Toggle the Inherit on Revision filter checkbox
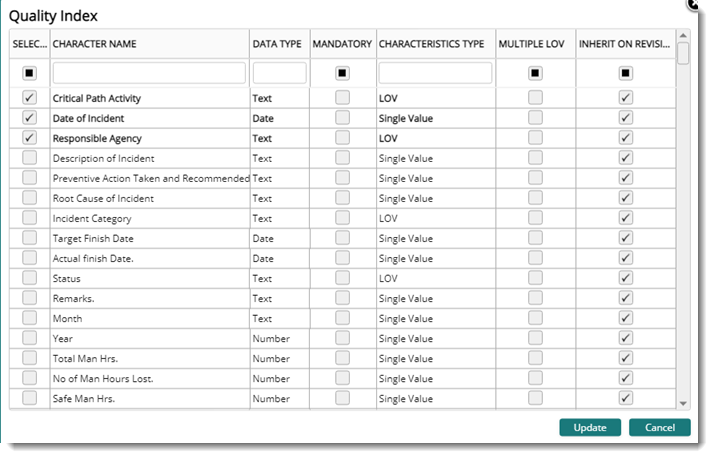Screen dimensions: 713x458 [x=625, y=73]
